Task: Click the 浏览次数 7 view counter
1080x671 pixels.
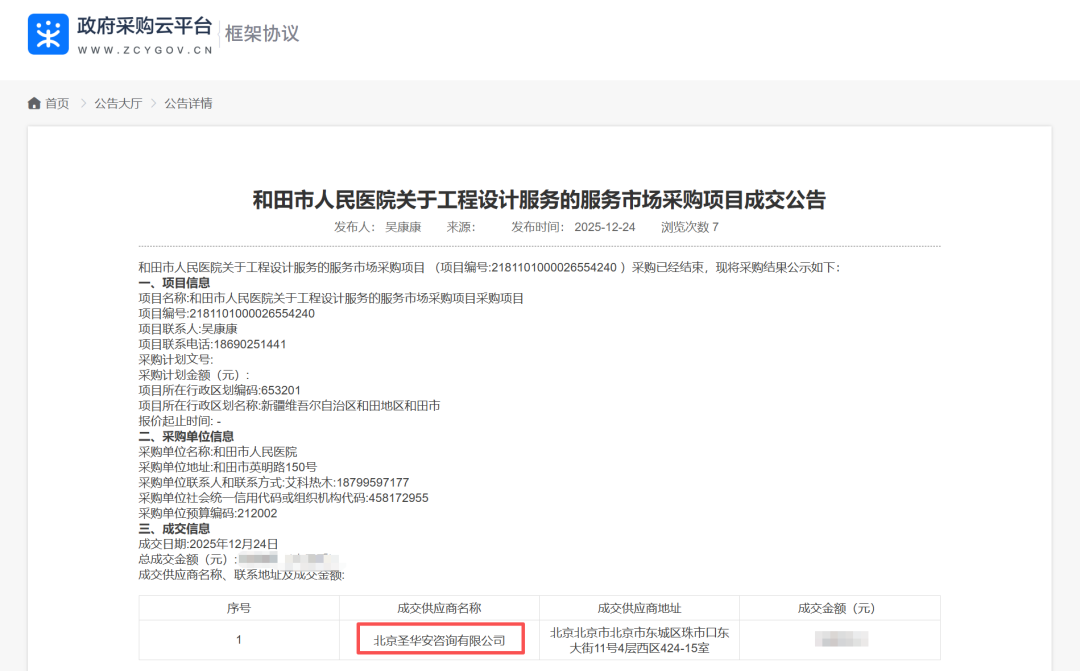Action: (x=689, y=227)
